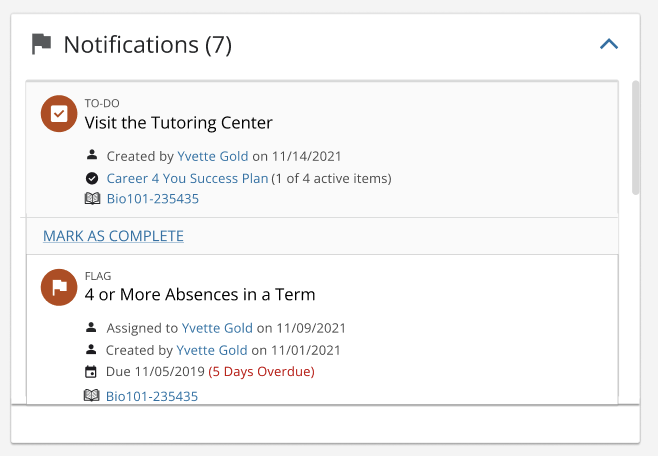Select the 4 or More Absences in a Term title
658x456 pixels.
pos(200,294)
